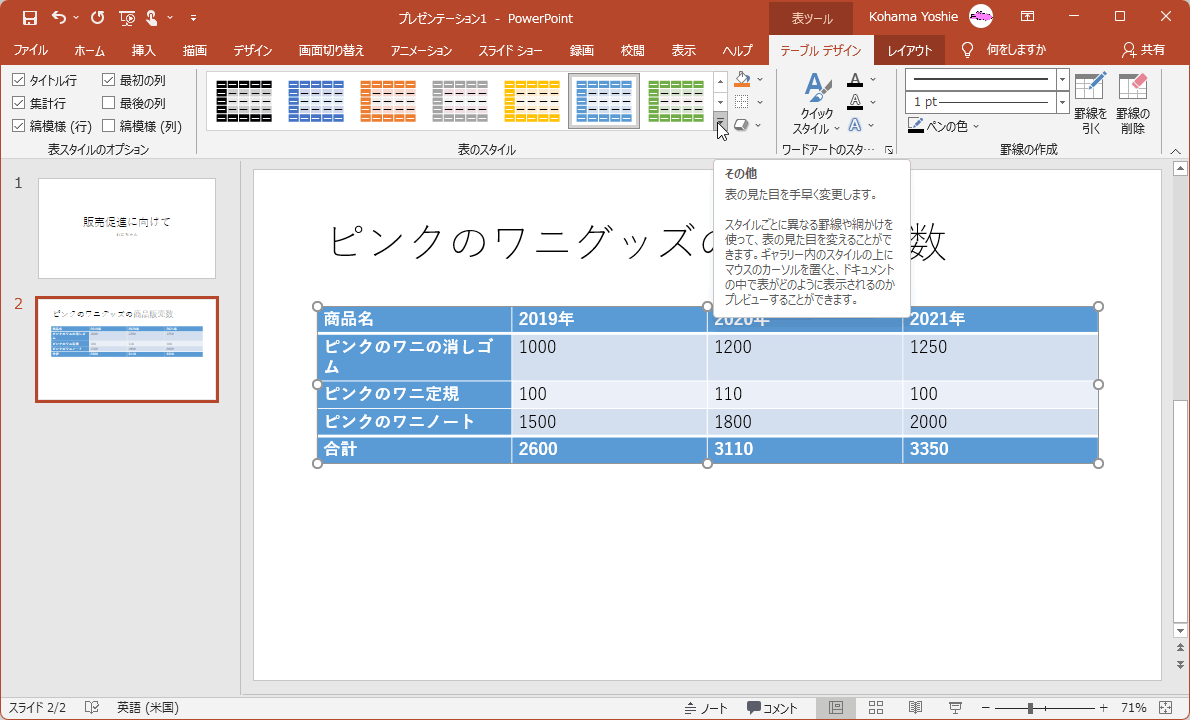Click the table Borders icon
The image size is (1190, 720).
tap(742, 102)
